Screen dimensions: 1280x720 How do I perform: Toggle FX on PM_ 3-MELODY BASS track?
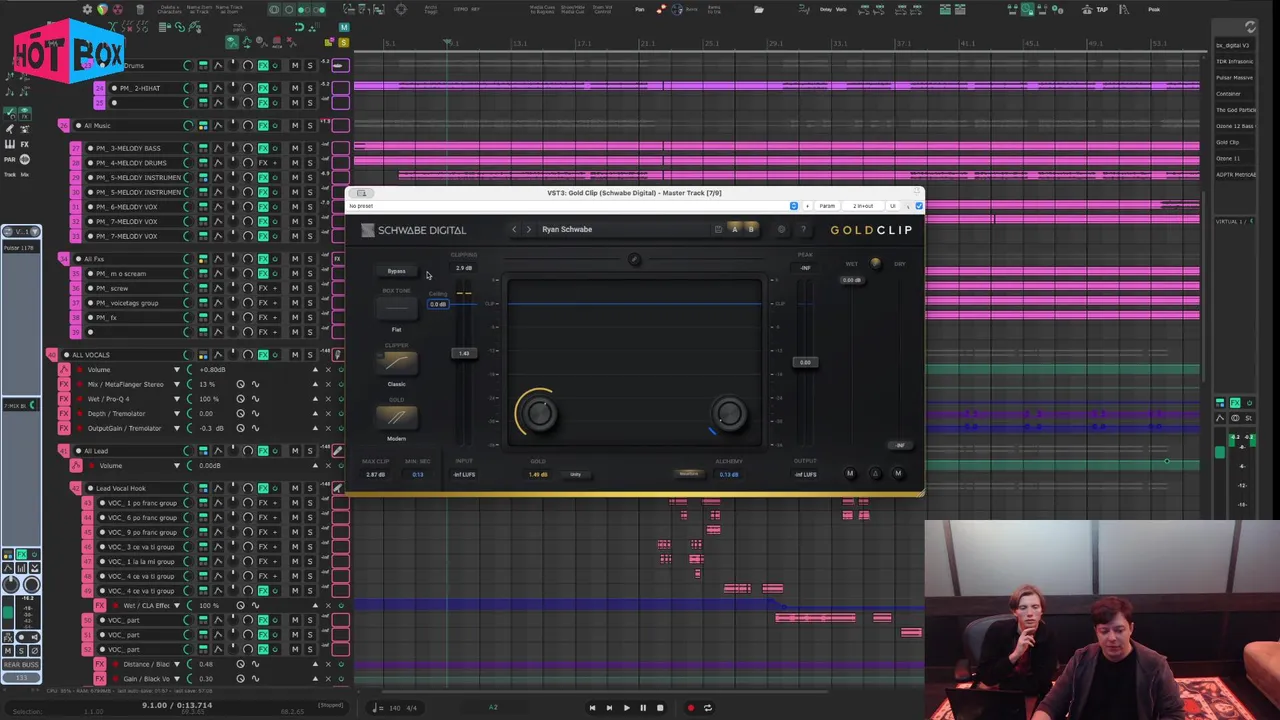coord(265,148)
